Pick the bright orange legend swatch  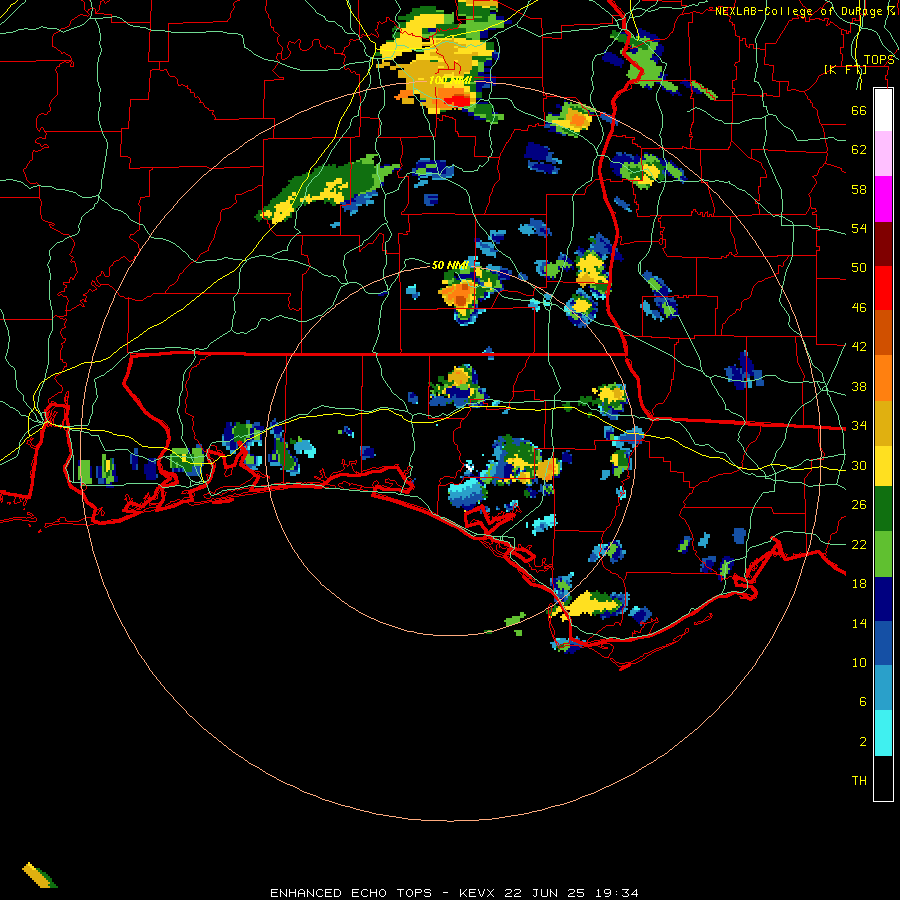(883, 377)
